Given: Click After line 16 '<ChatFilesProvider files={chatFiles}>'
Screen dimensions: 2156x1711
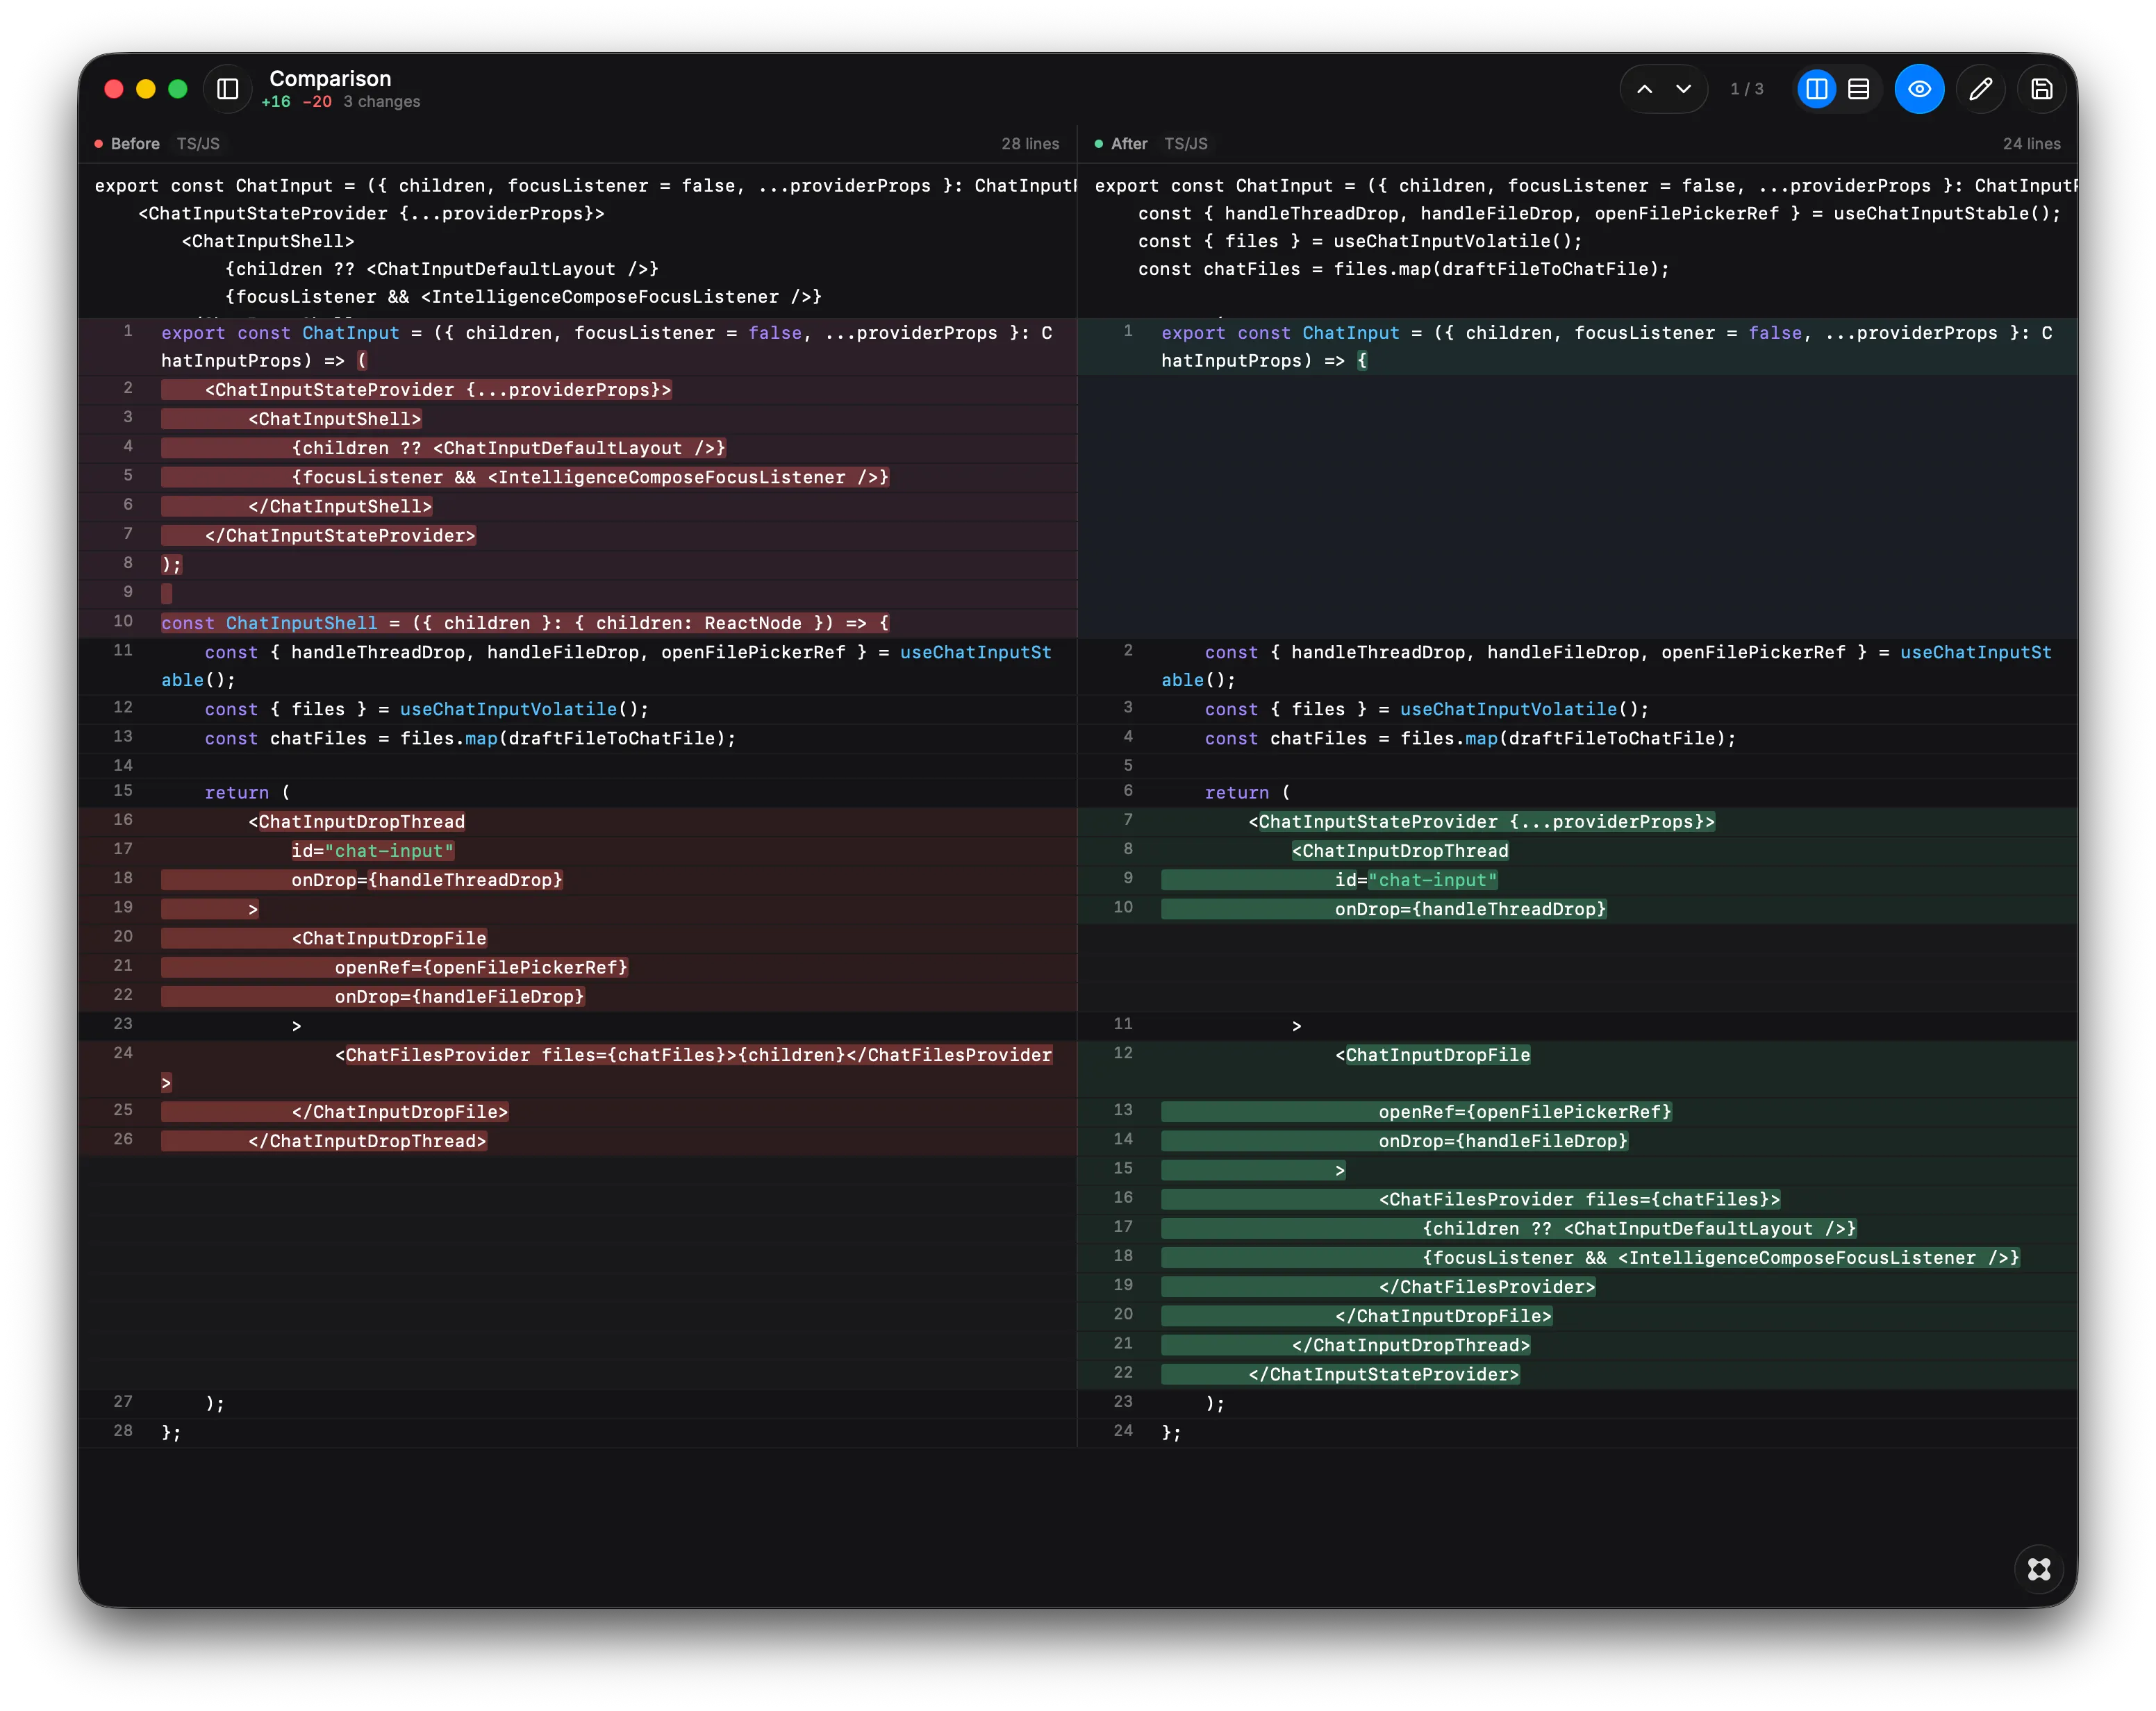Looking at the screenshot, I should click(1579, 1199).
